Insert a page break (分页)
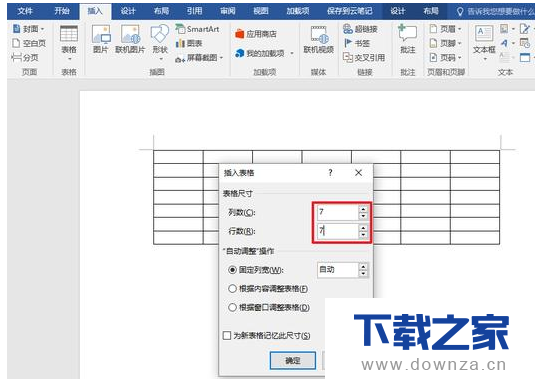Screen dimensions: 535x383 [25, 57]
